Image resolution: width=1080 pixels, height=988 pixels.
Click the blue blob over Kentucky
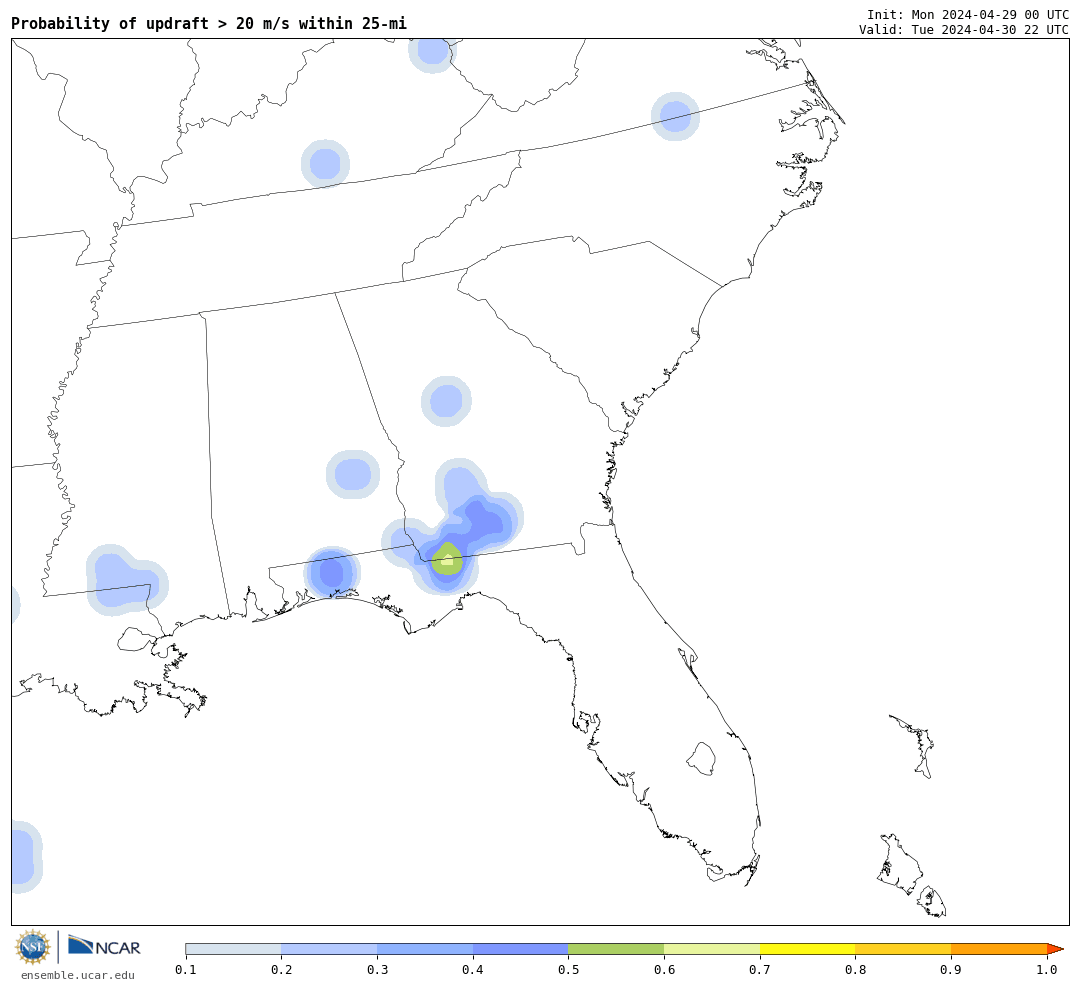[325, 164]
